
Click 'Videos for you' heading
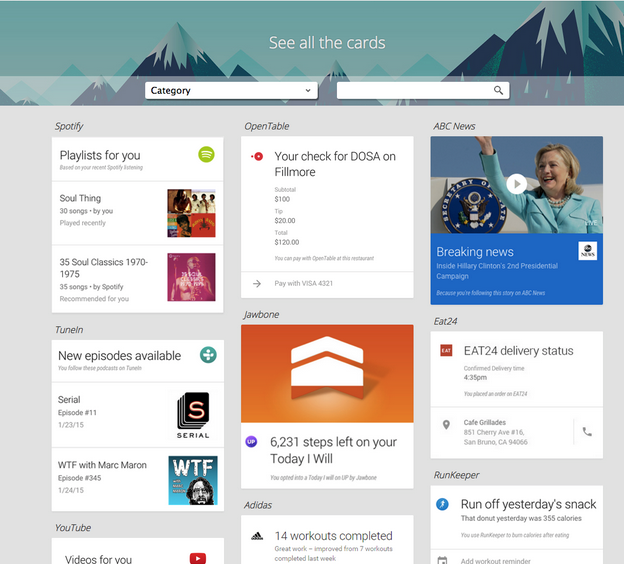click(x=98, y=559)
